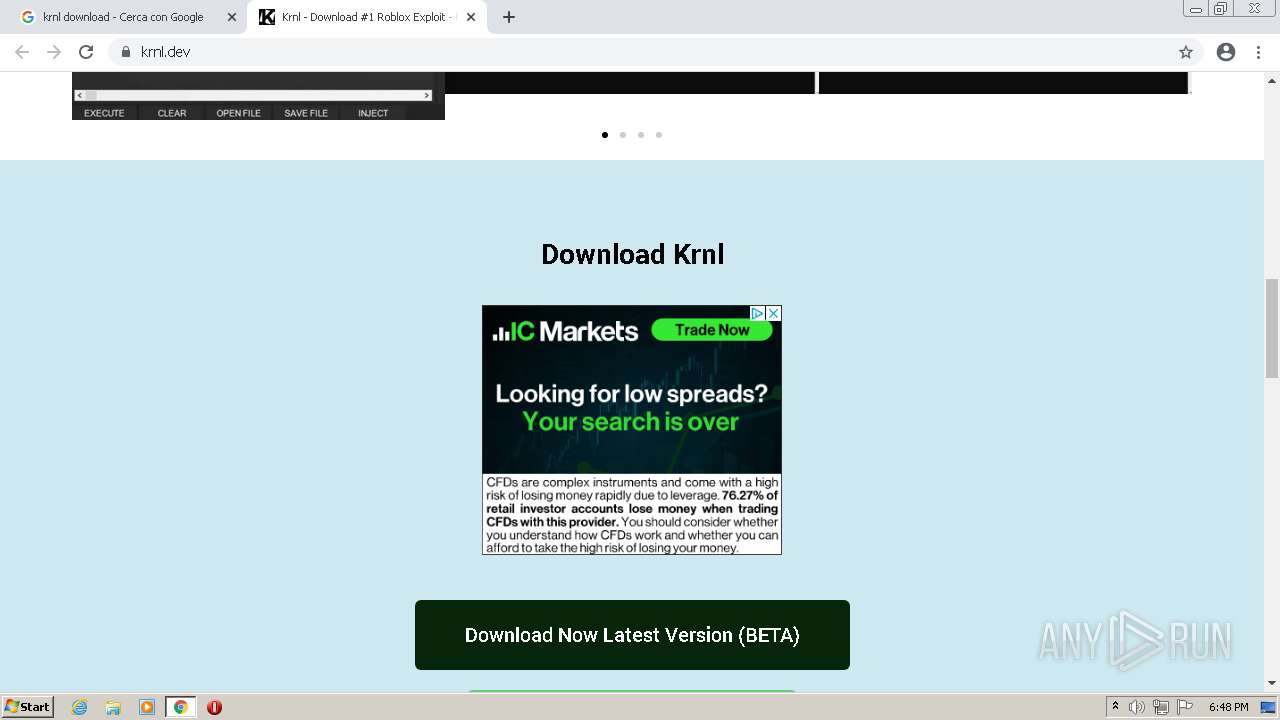
Task: Open Chrome three-dot menu
Action: point(1258,52)
